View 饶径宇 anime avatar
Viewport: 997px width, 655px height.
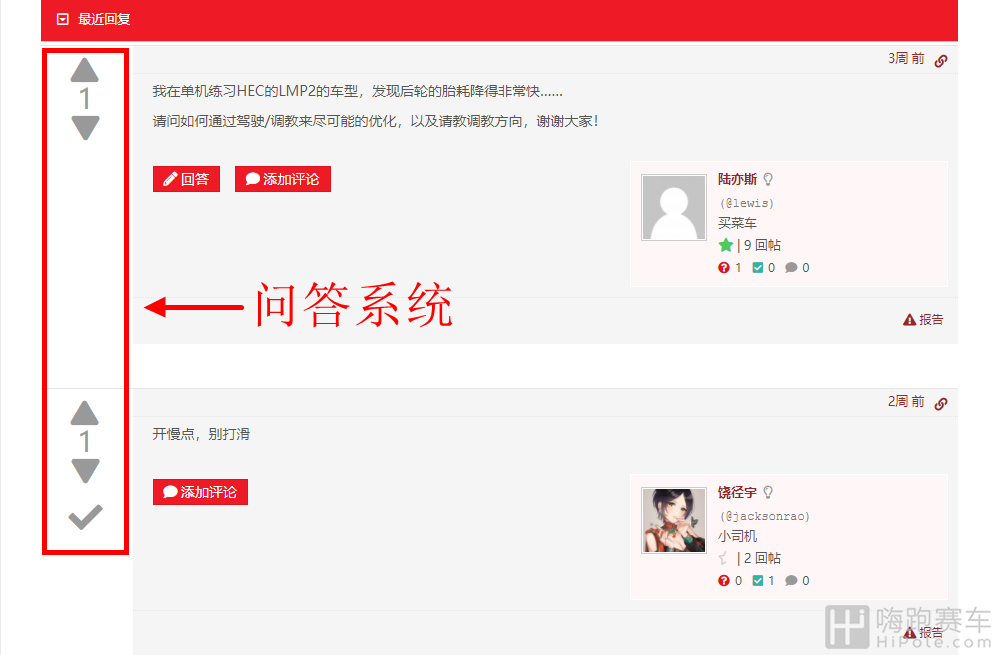click(674, 520)
